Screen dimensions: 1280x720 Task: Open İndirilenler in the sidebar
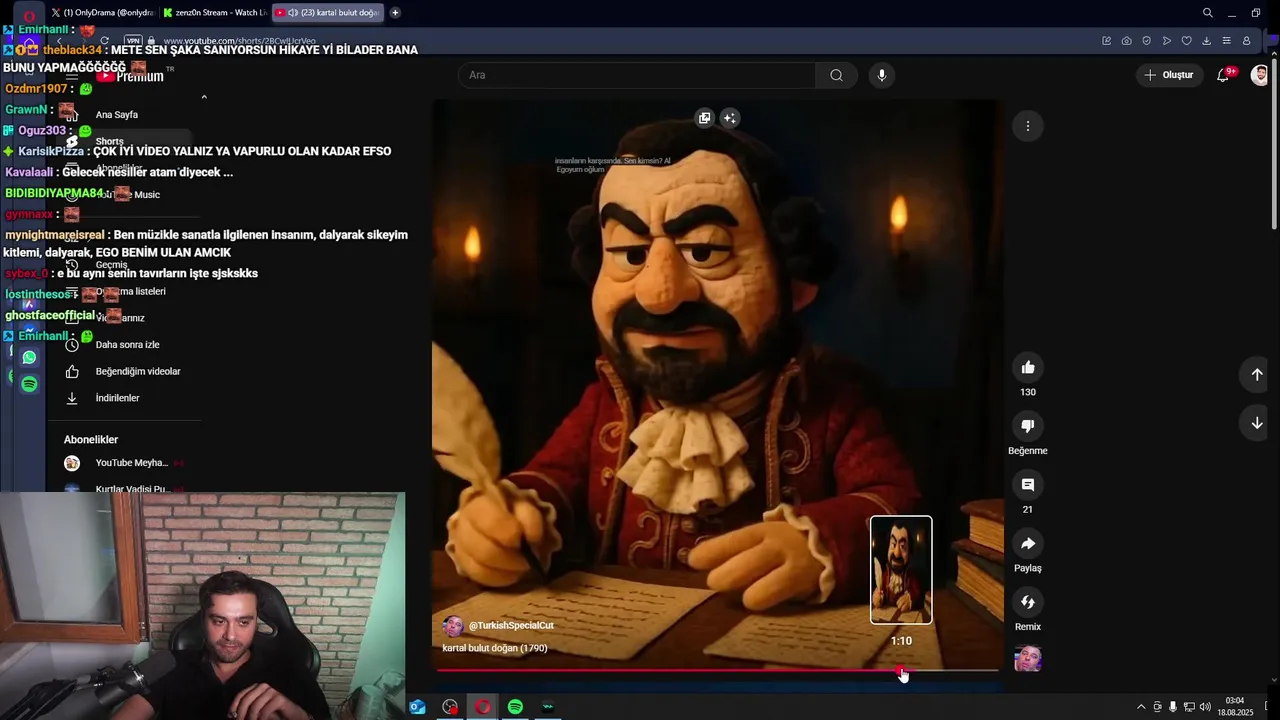click(x=125, y=398)
